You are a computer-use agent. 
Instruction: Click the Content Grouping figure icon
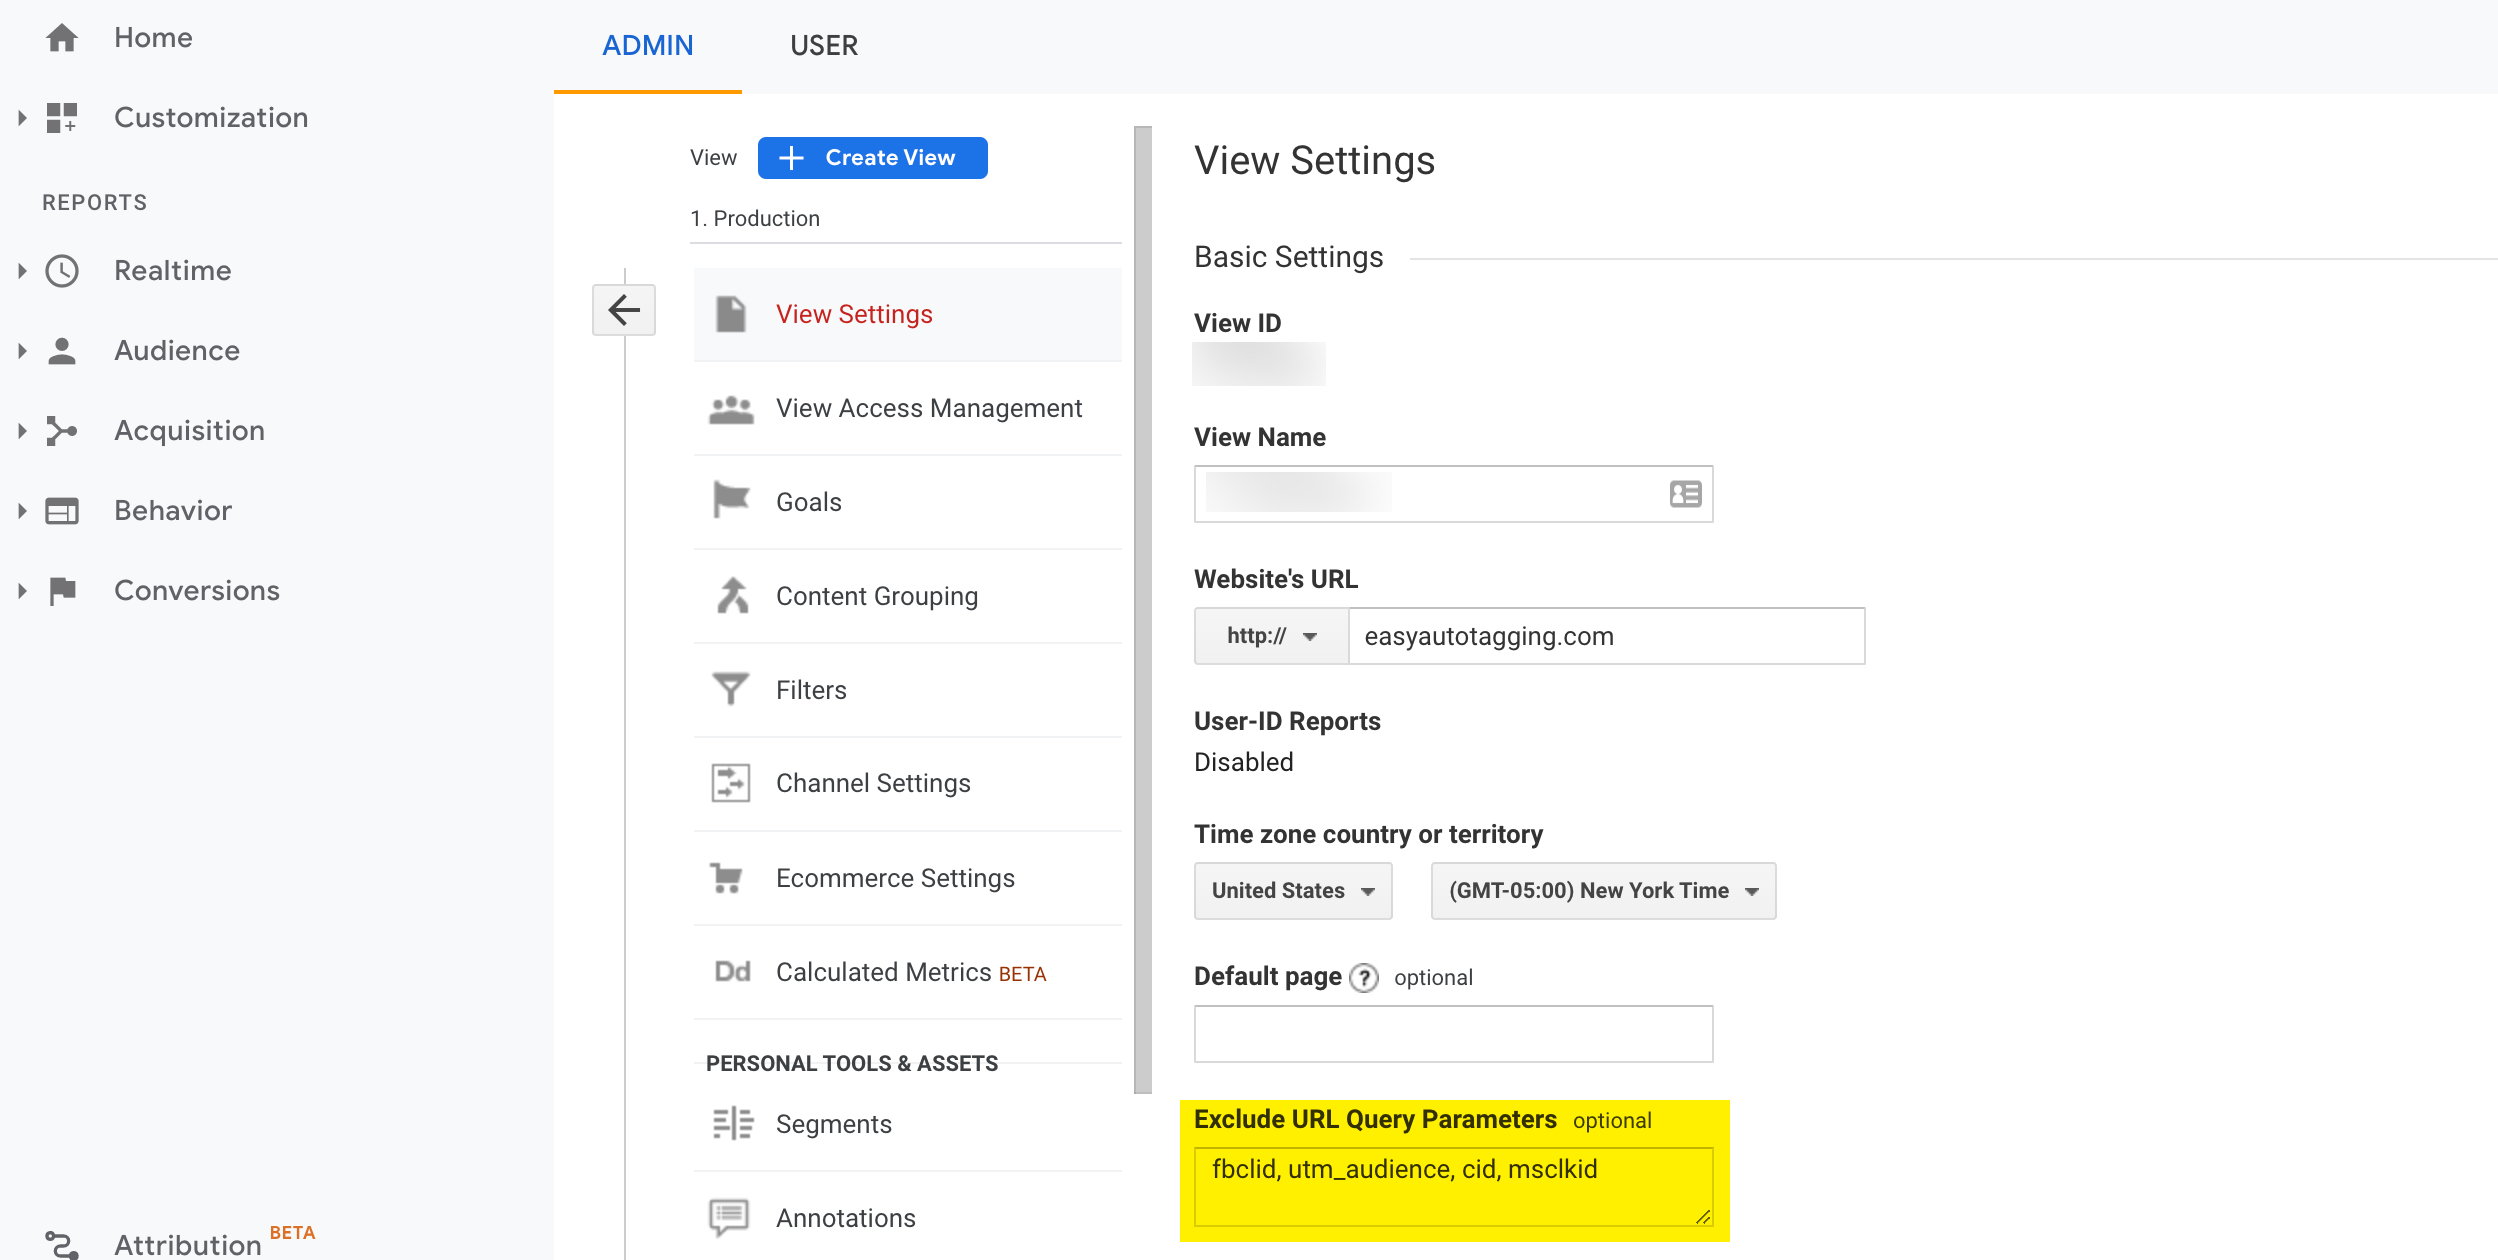pyautogui.click(x=733, y=595)
